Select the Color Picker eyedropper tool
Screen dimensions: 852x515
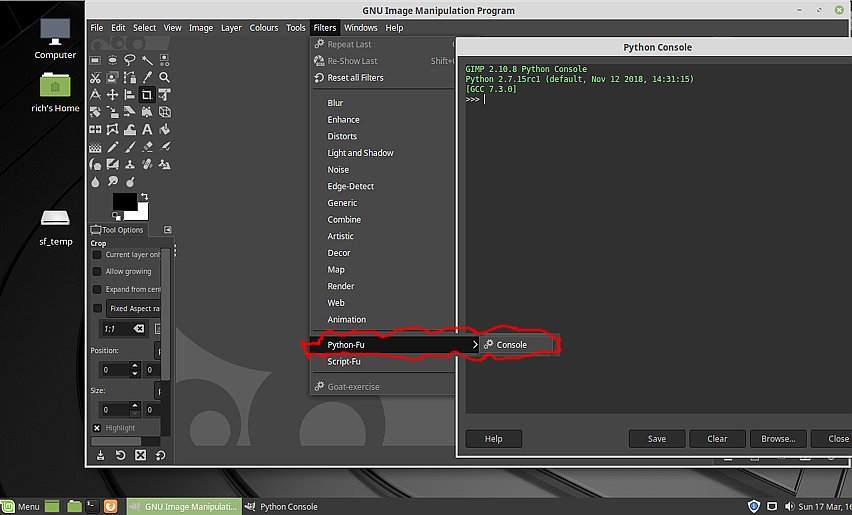[147, 77]
